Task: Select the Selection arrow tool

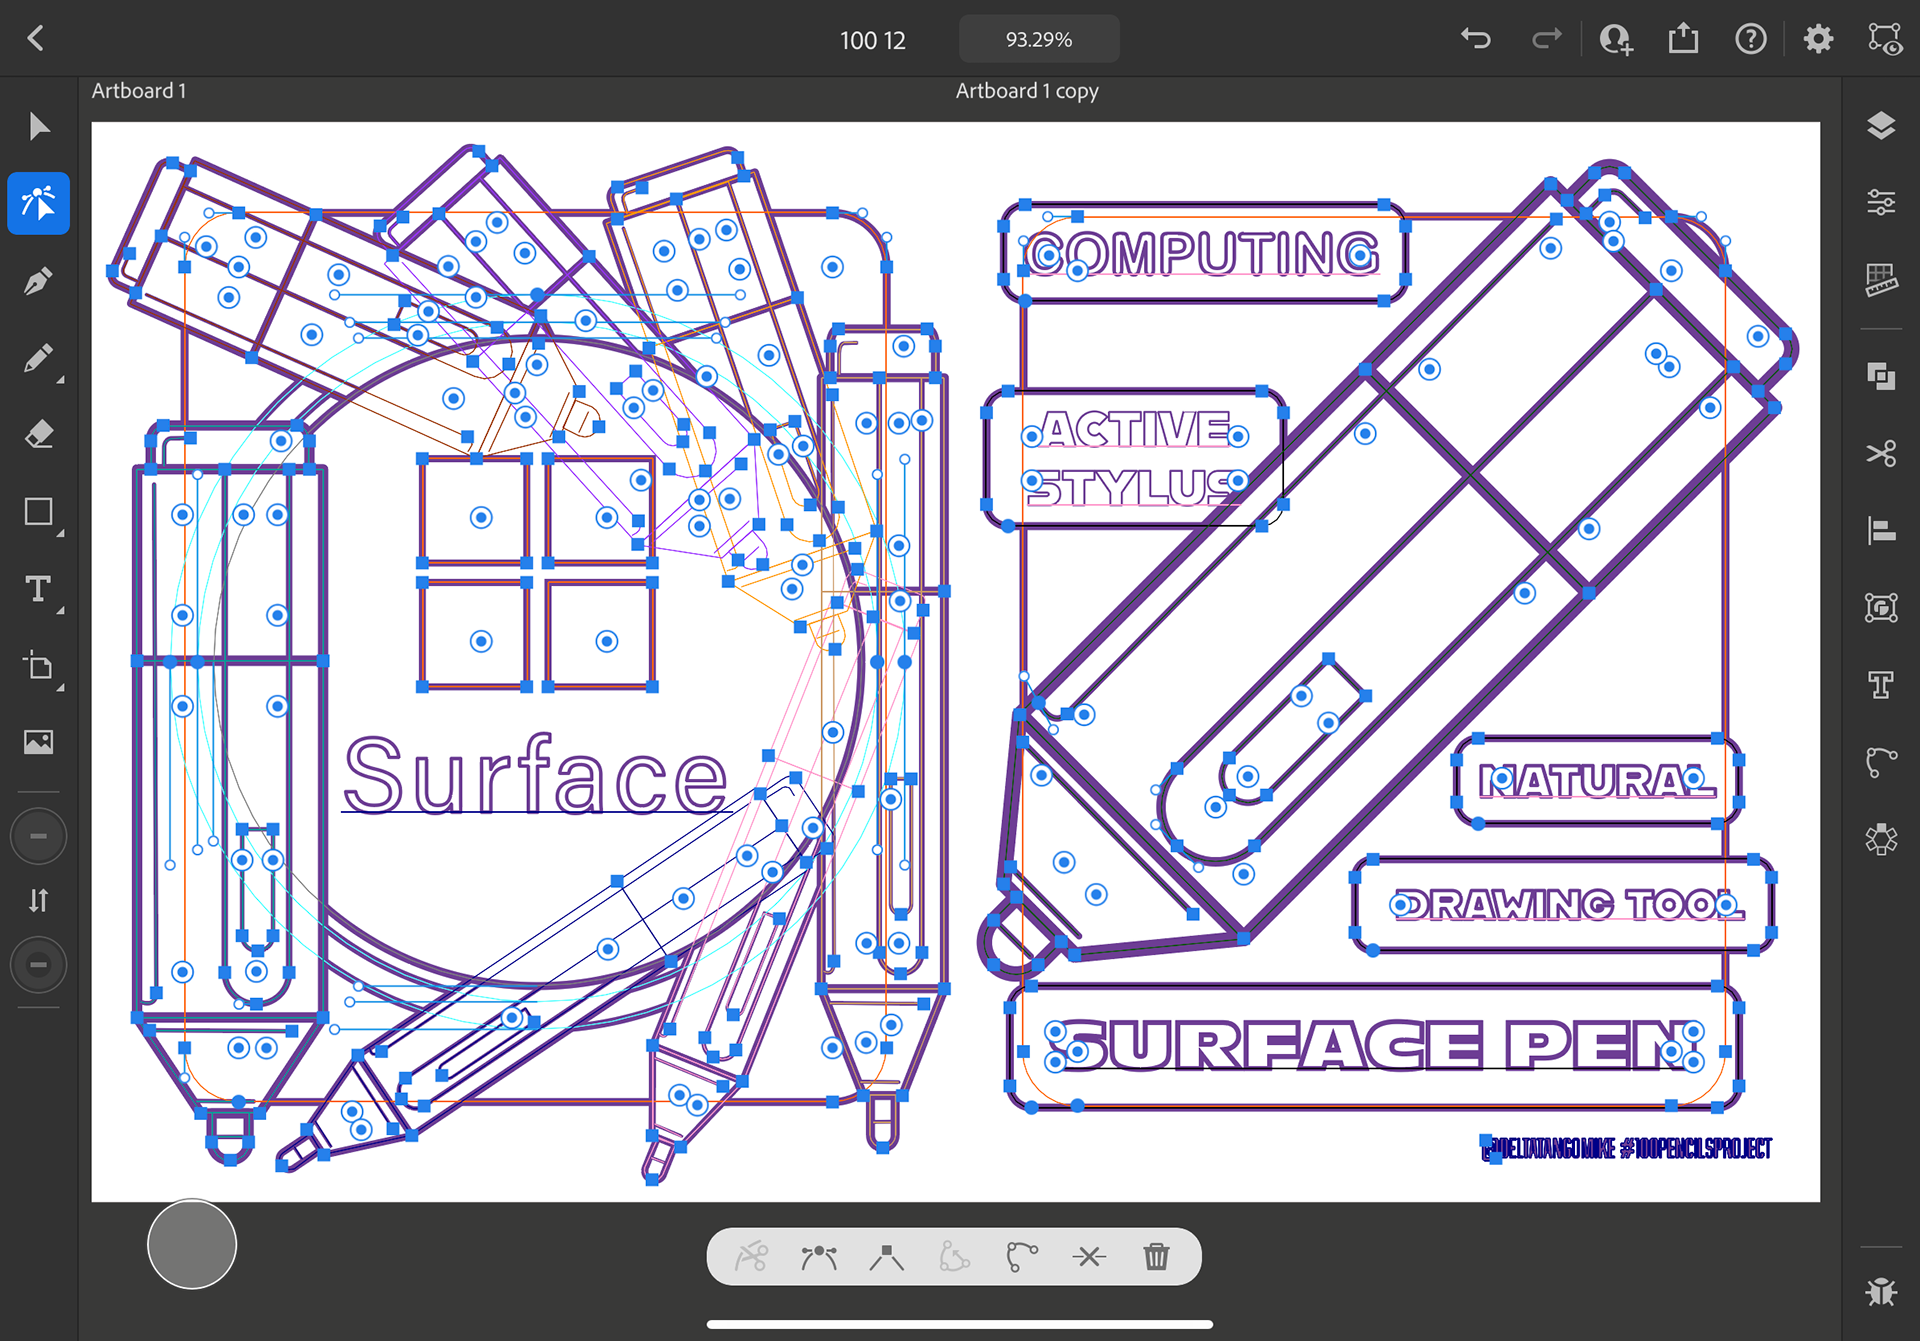Action: [x=39, y=127]
